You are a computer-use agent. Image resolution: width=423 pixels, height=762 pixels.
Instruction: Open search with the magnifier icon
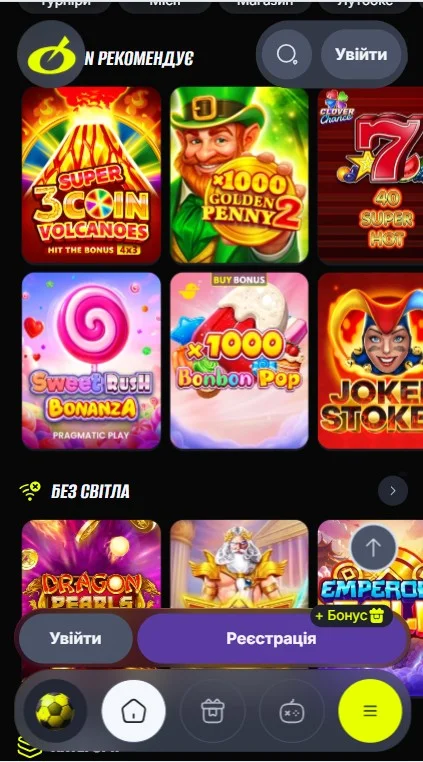coord(286,54)
